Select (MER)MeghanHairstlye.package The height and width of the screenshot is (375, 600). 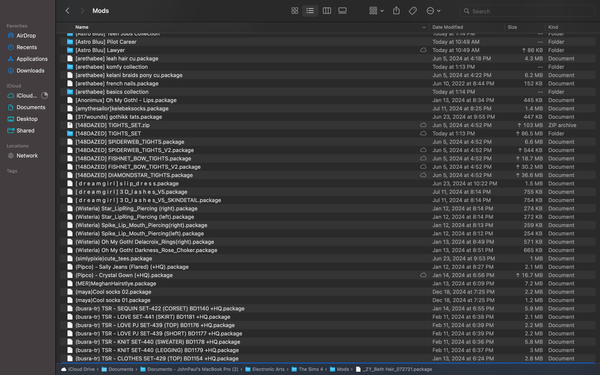pyautogui.click(x=329, y=284)
